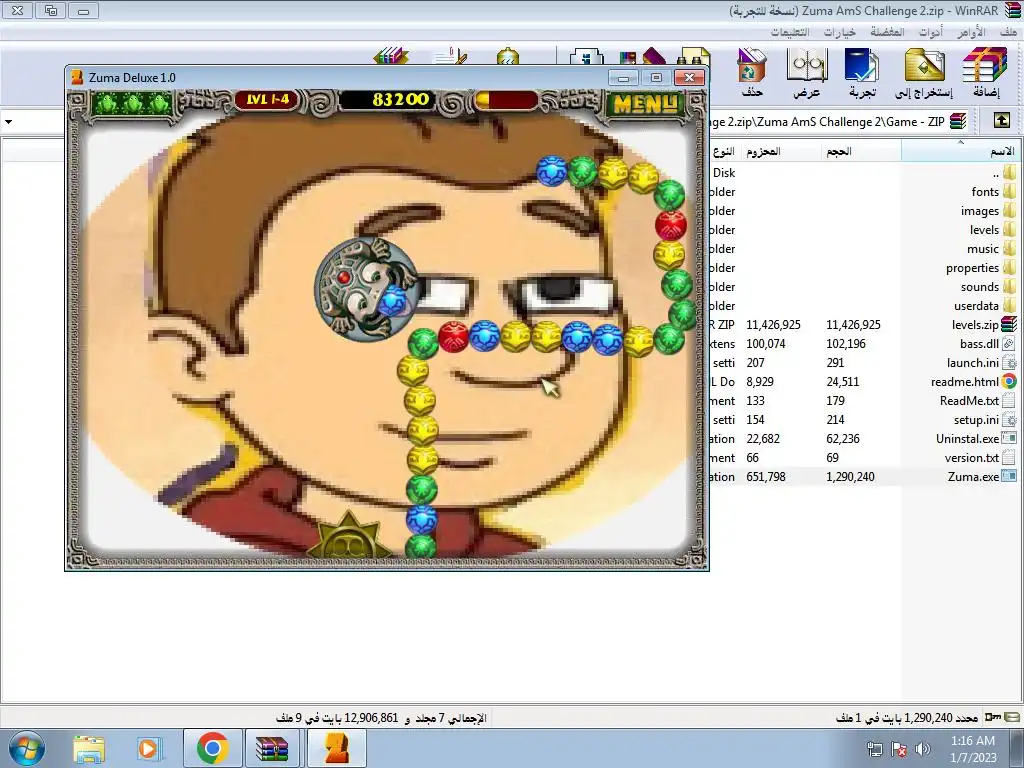Click the Extract To (إستخراج إلى) toolbar icon

(x=924, y=72)
